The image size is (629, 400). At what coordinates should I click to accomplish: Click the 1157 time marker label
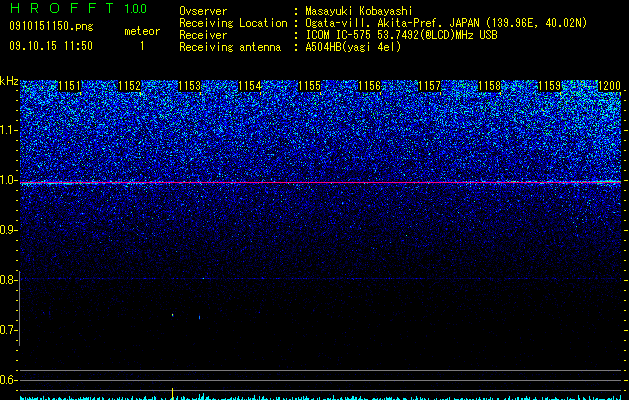430,86
